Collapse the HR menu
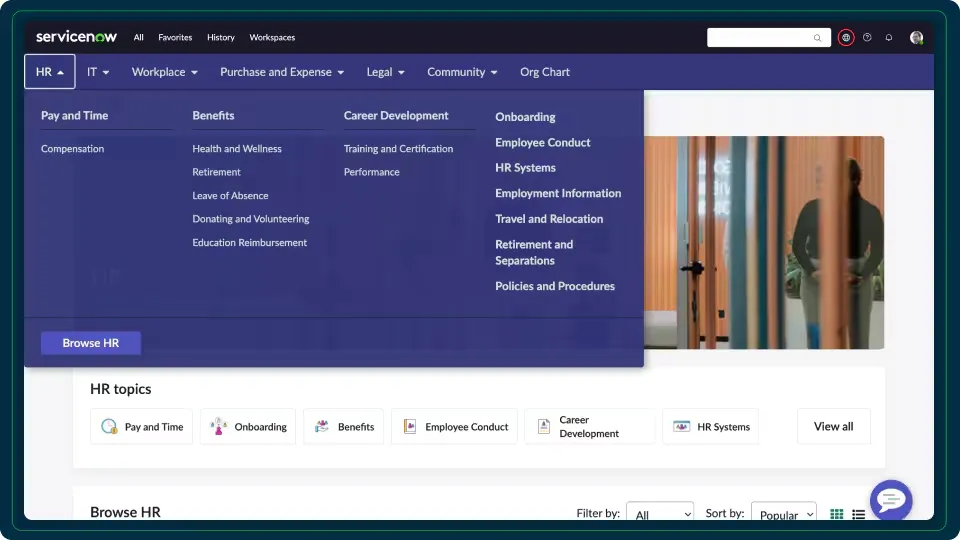The width and height of the screenshot is (960, 540). [50, 72]
